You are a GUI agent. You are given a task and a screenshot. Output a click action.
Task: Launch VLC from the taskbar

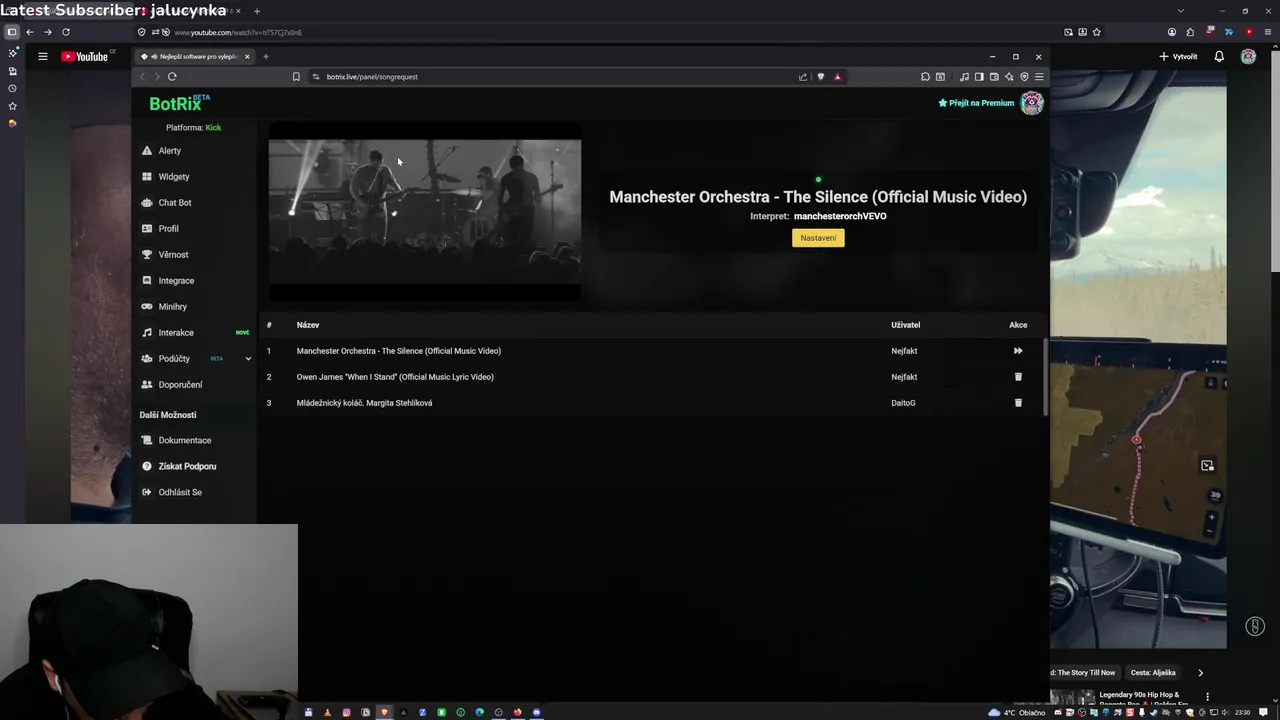327,712
